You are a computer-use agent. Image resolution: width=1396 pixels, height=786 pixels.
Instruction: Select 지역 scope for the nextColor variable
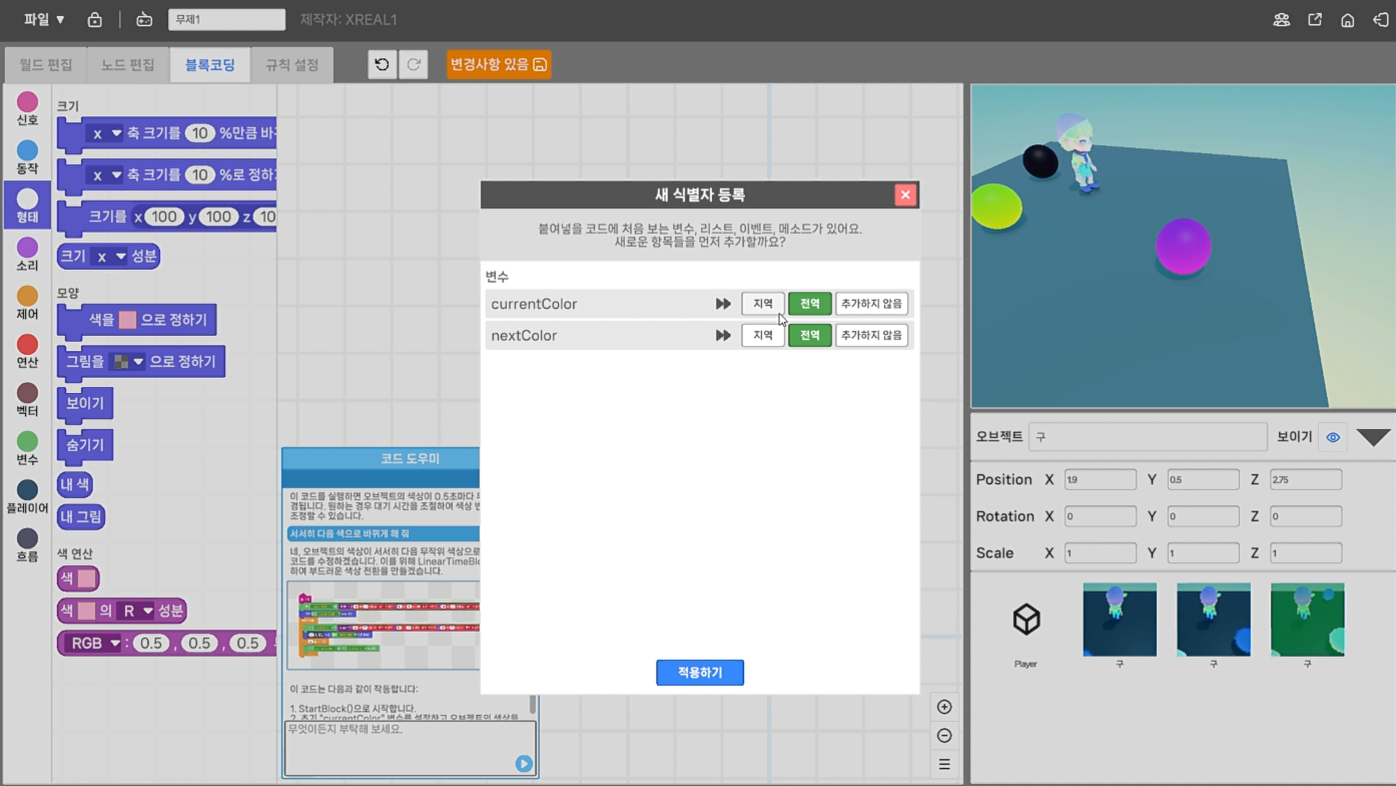pos(762,334)
